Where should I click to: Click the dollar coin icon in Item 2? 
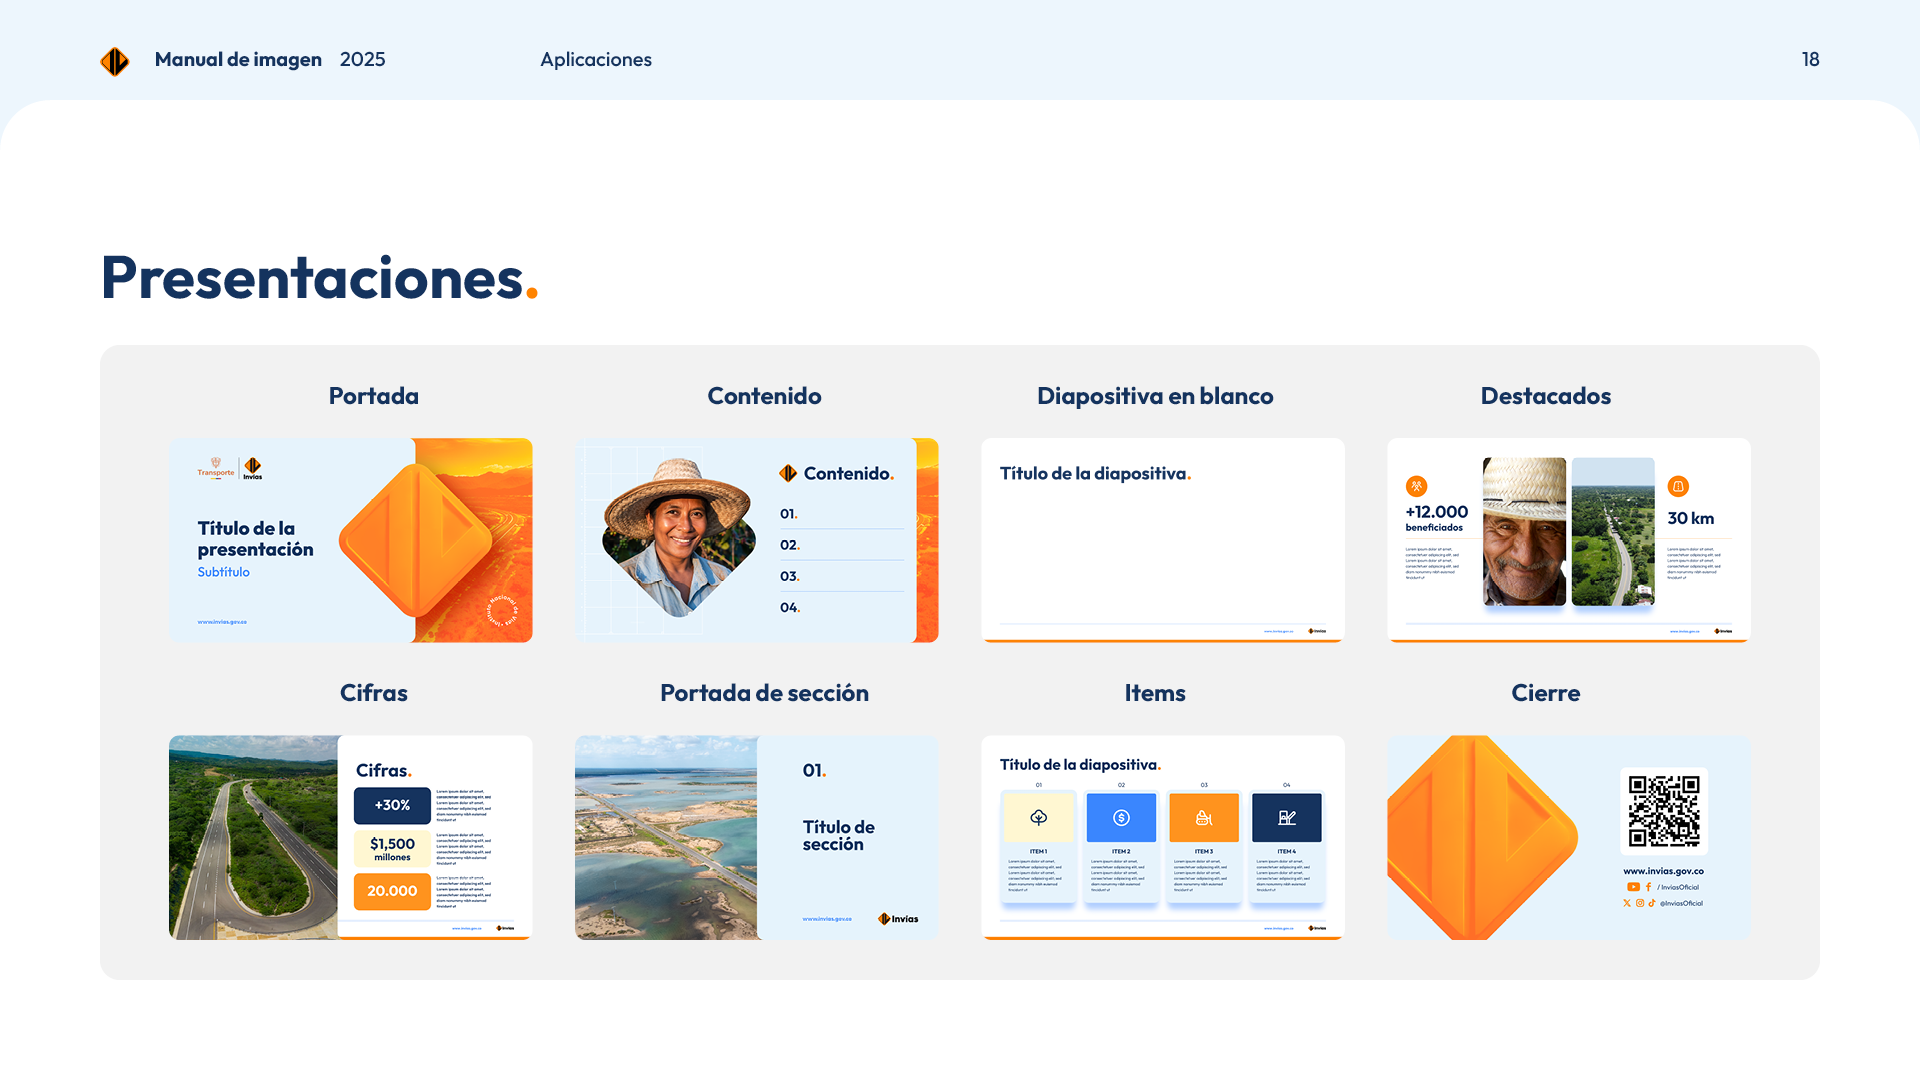coord(1121,817)
